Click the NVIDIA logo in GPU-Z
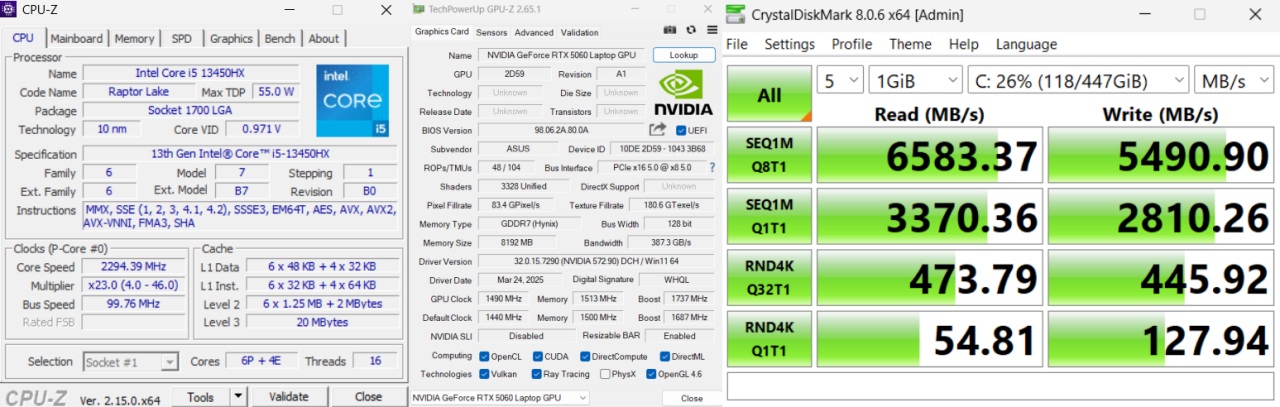The width and height of the screenshot is (1280, 407). click(x=684, y=93)
